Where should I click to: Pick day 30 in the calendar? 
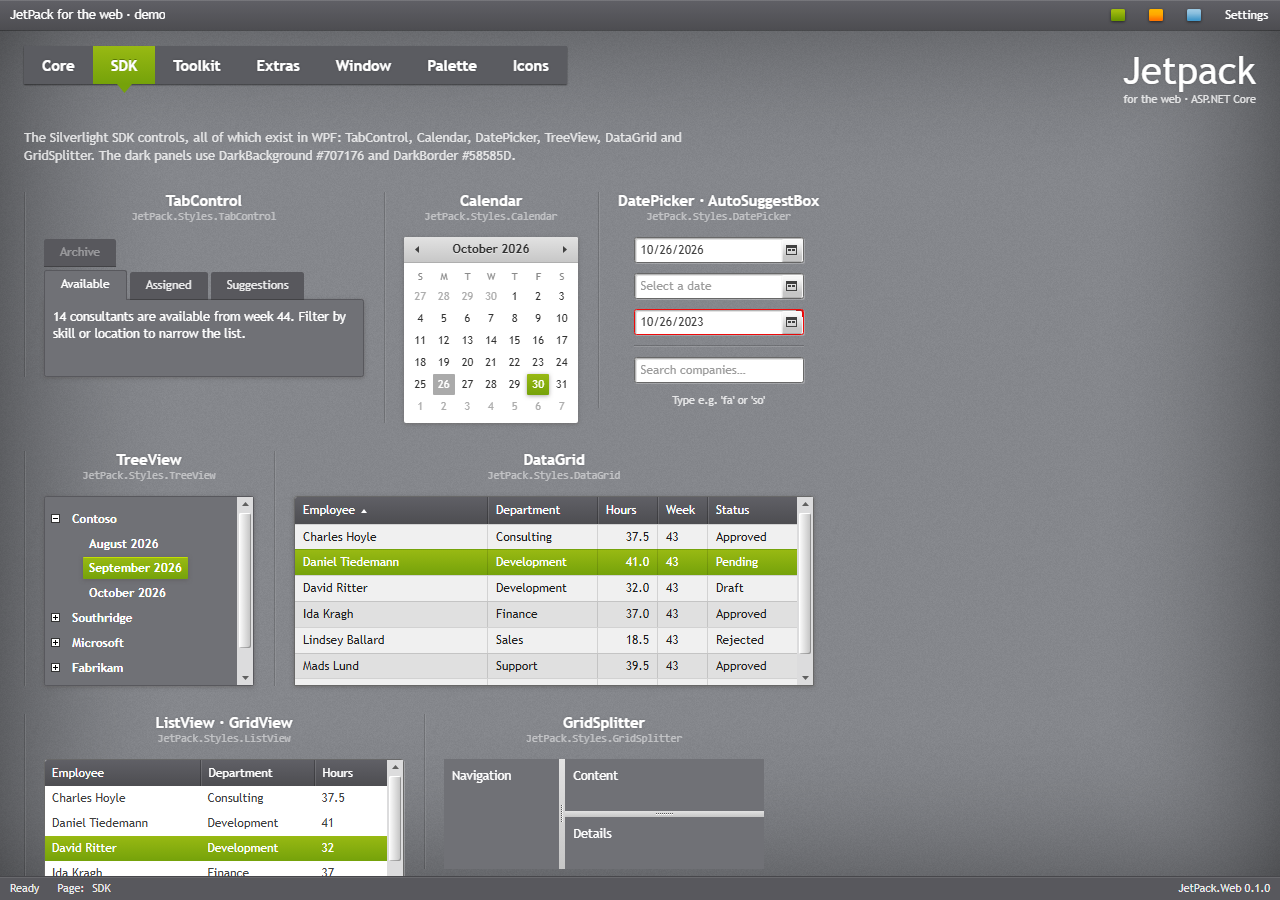[538, 385]
